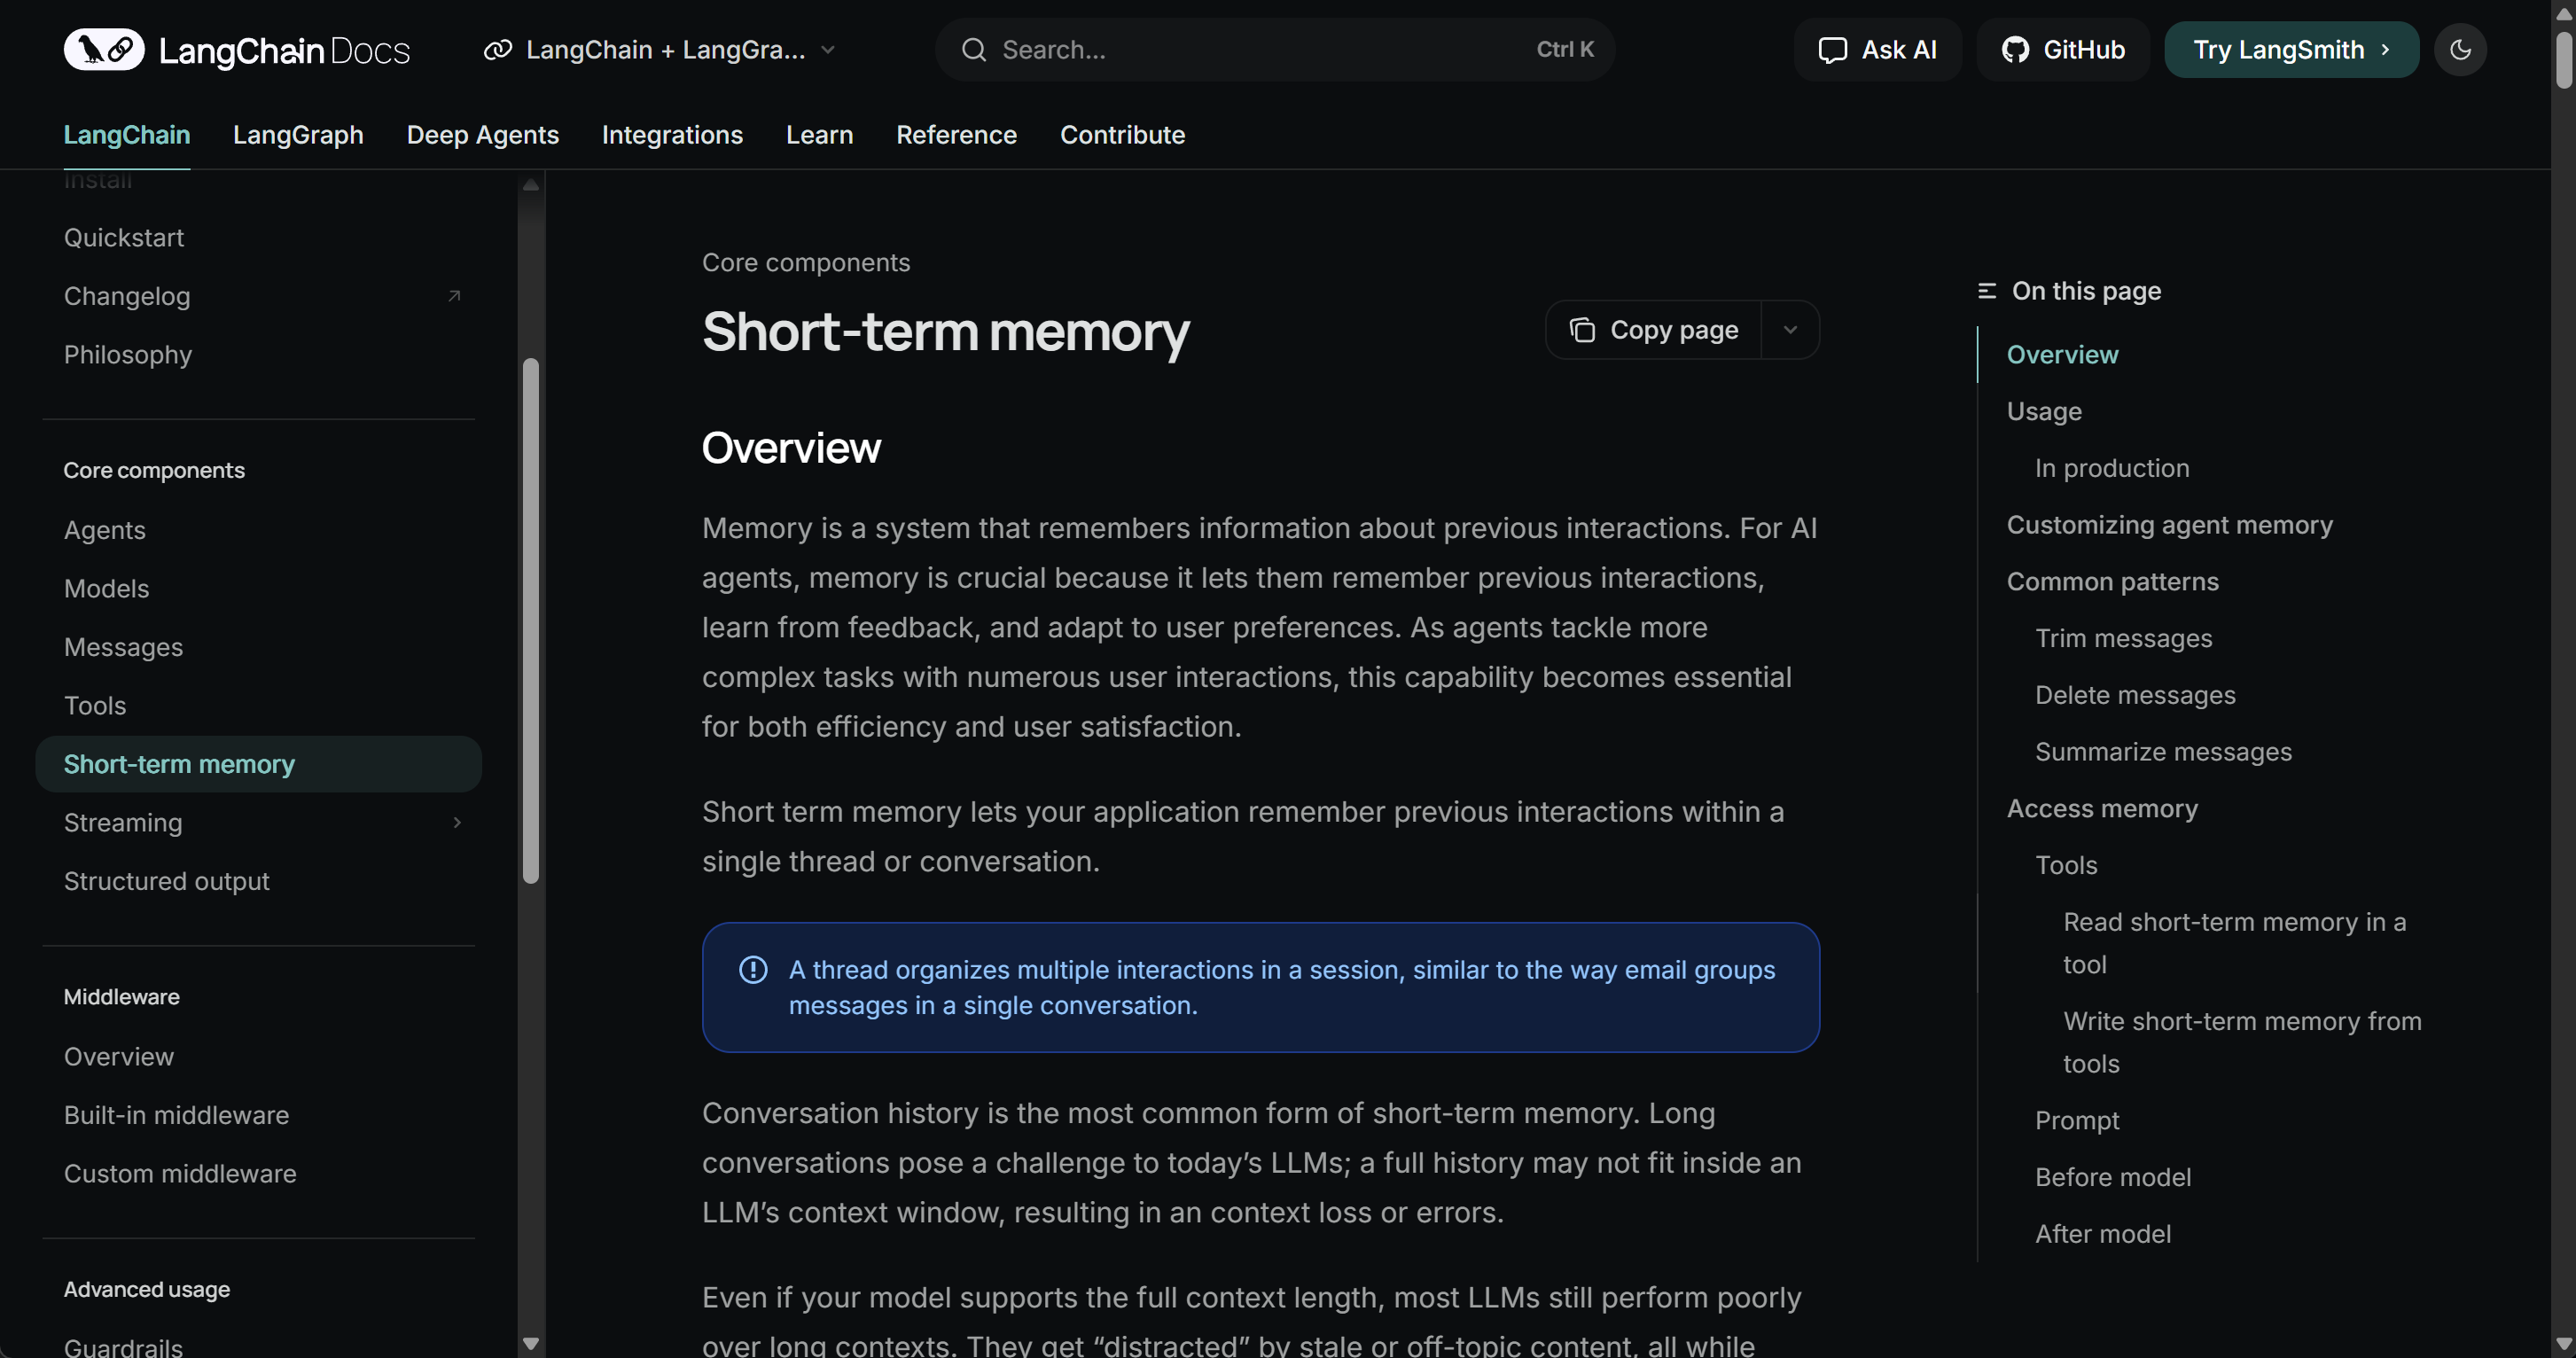Image resolution: width=2576 pixels, height=1358 pixels.
Task: Click the sidebar scrollbar thumb
Action: pos(531,620)
